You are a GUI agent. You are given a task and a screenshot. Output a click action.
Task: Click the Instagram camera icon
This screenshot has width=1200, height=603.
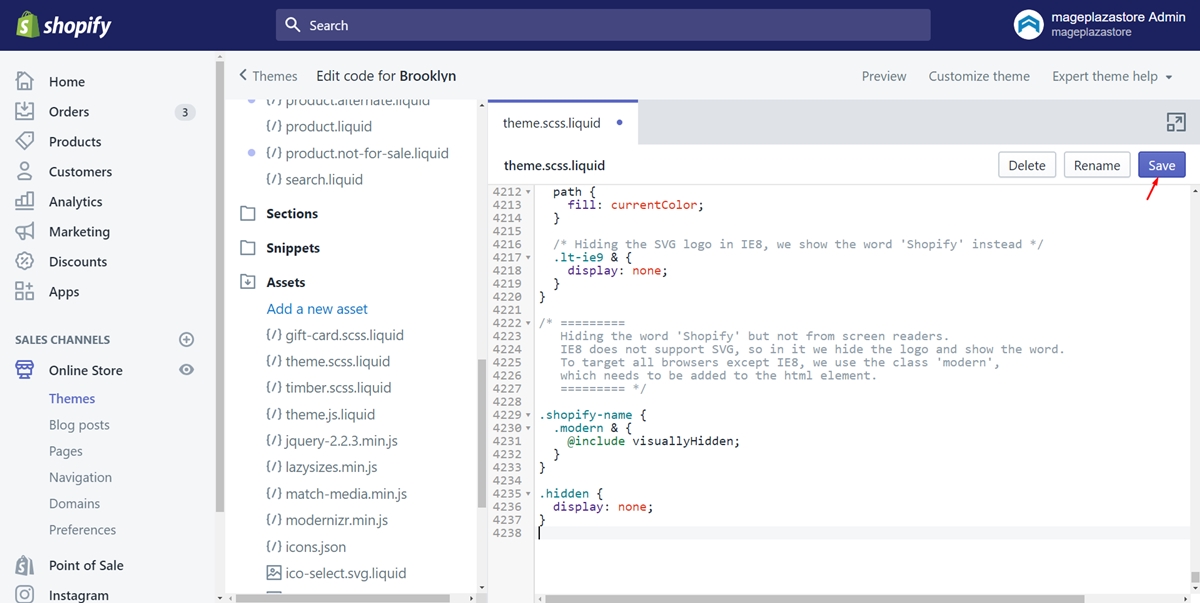click(25, 595)
